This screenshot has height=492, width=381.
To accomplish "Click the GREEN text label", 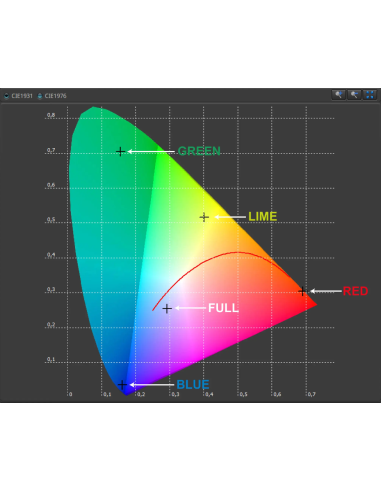I will [199, 151].
